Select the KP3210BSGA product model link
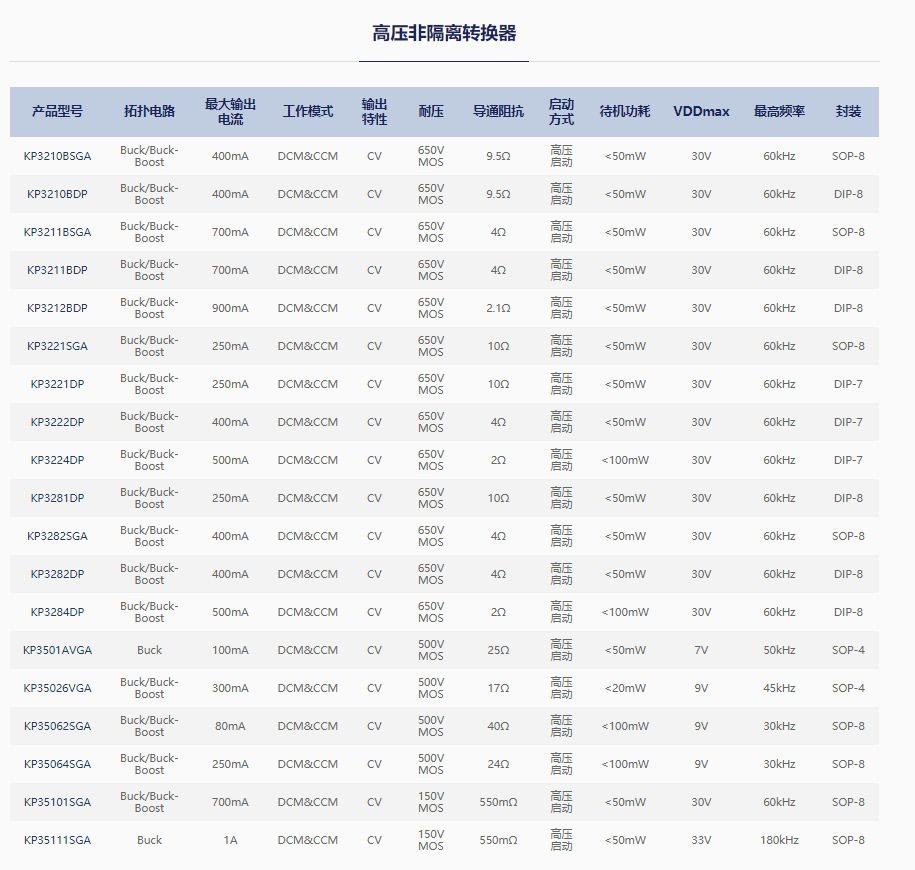The height and width of the screenshot is (870, 915). click(55, 156)
